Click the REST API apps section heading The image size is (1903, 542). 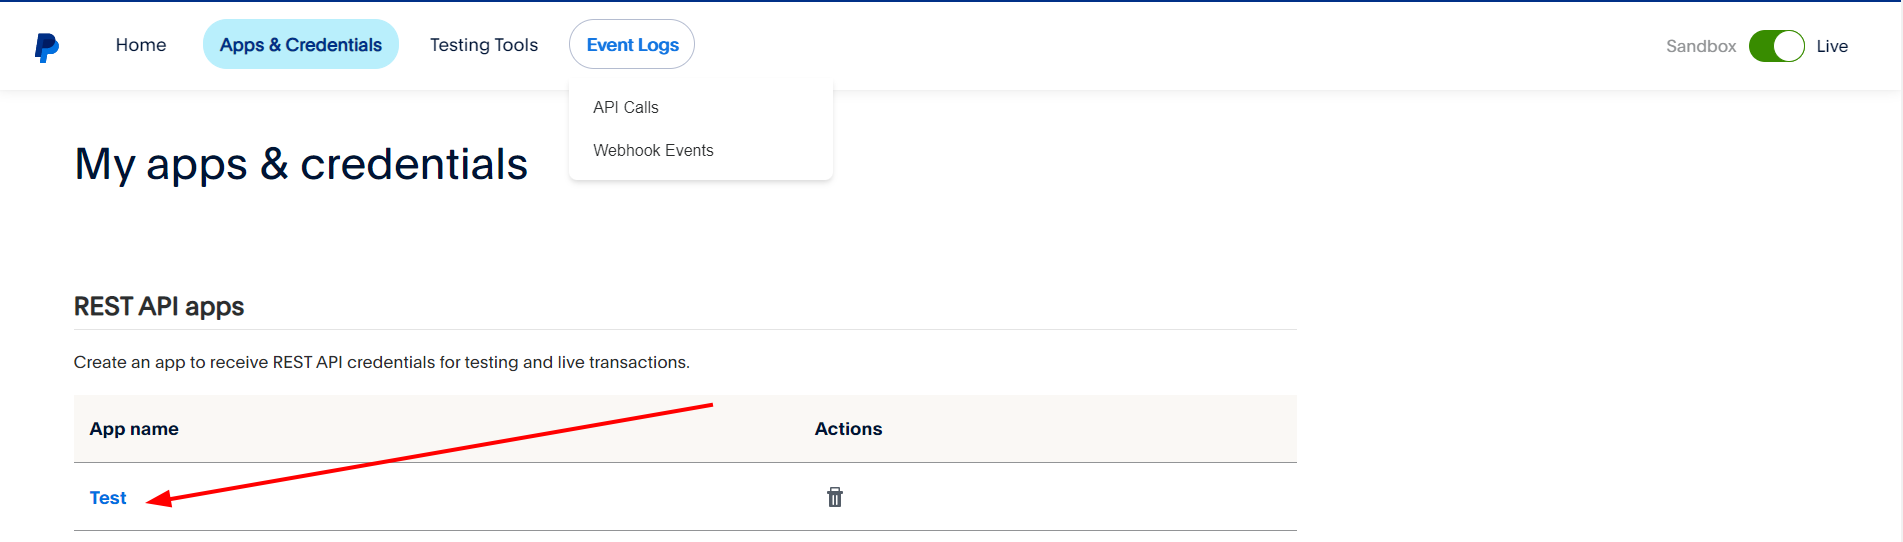click(x=159, y=306)
